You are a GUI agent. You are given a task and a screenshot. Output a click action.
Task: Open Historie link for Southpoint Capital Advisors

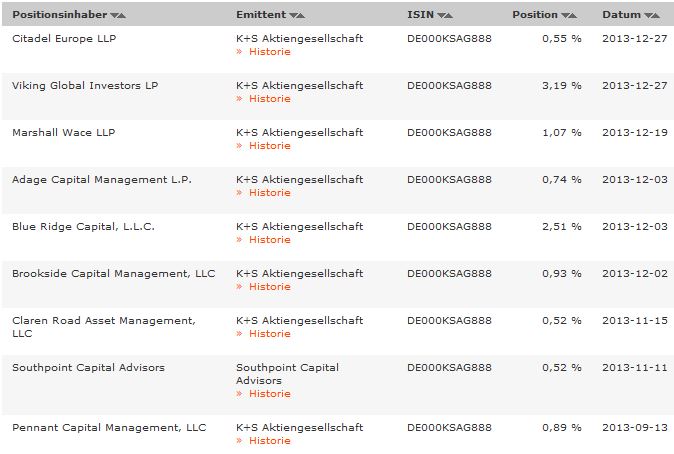coord(269,394)
